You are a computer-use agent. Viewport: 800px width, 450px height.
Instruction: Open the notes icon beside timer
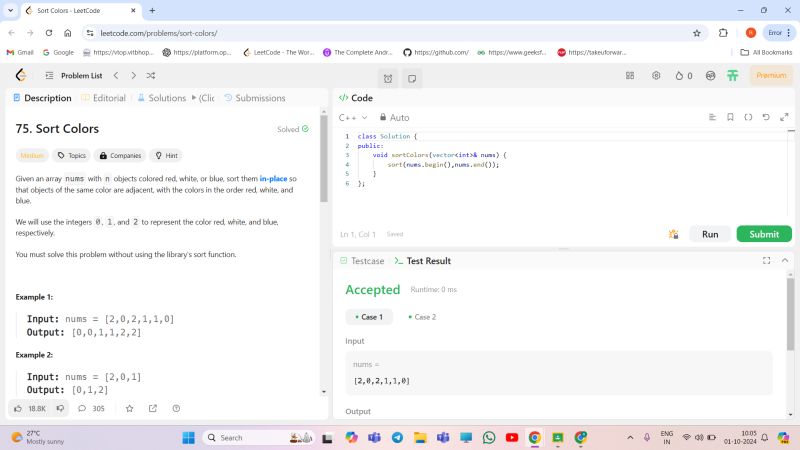coord(412,79)
